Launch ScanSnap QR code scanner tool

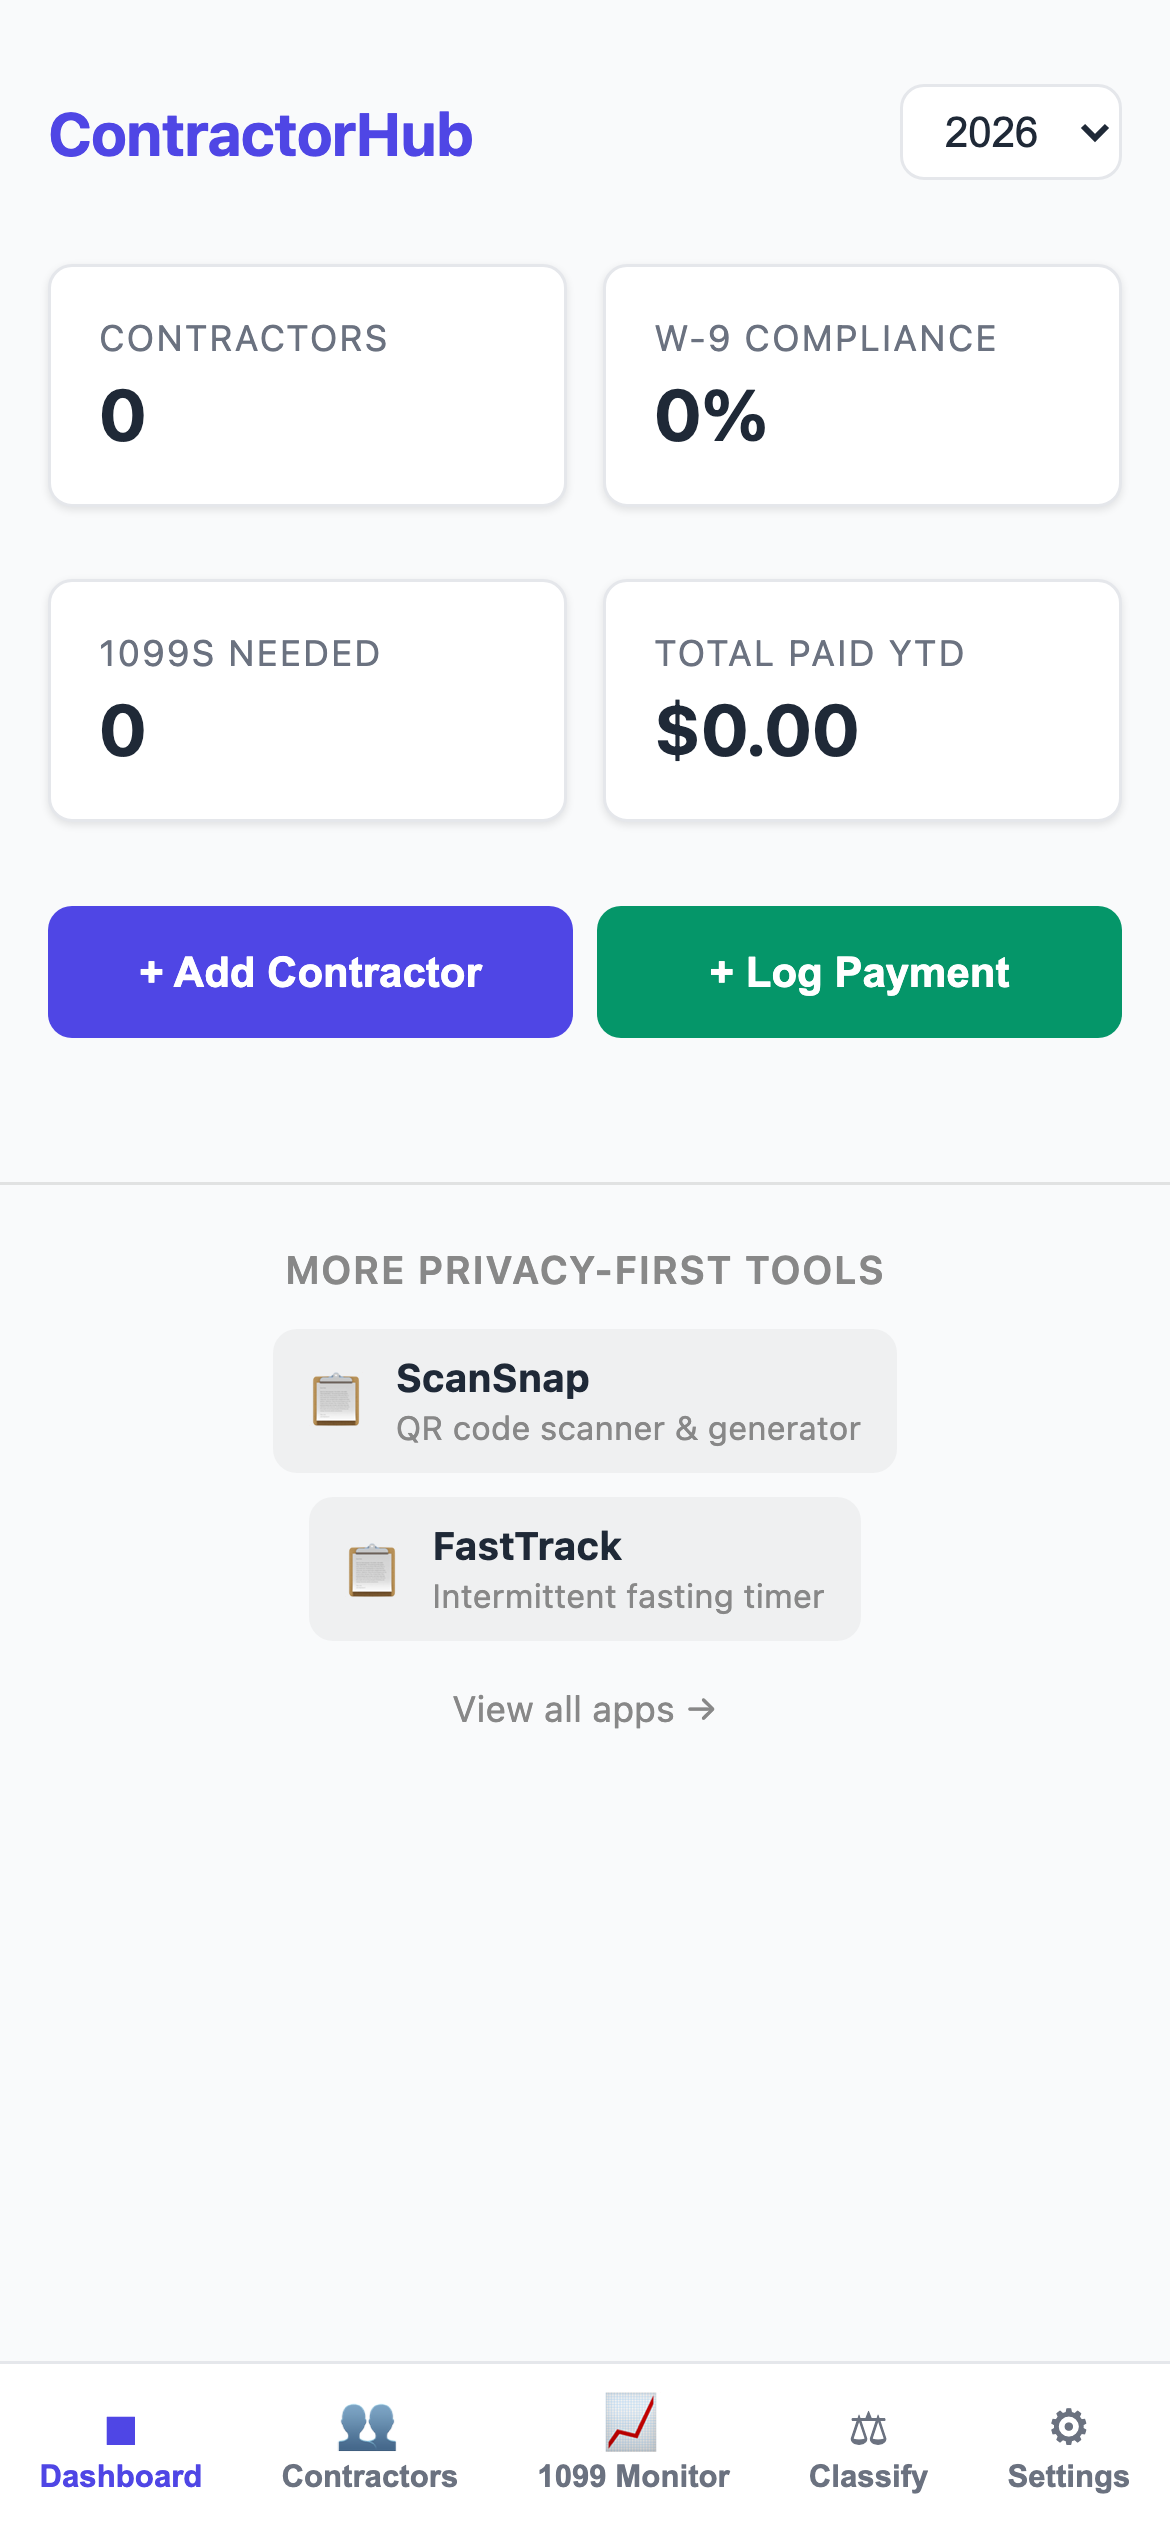[x=585, y=1400]
